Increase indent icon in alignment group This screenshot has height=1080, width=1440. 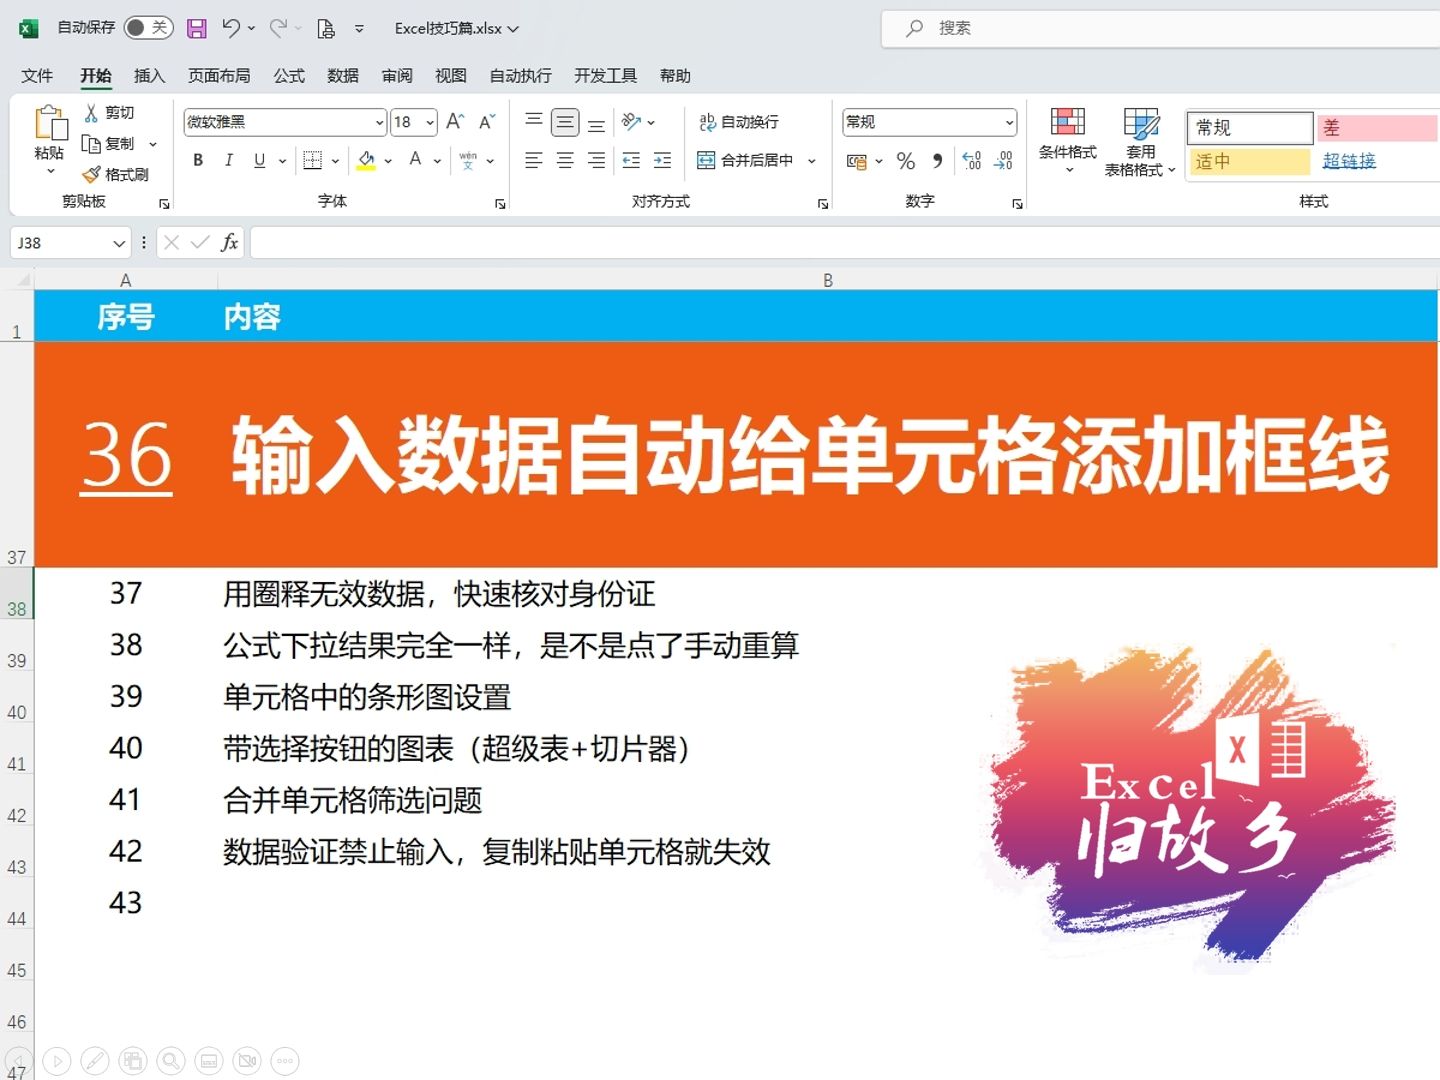pyautogui.click(x=662, y=160)
